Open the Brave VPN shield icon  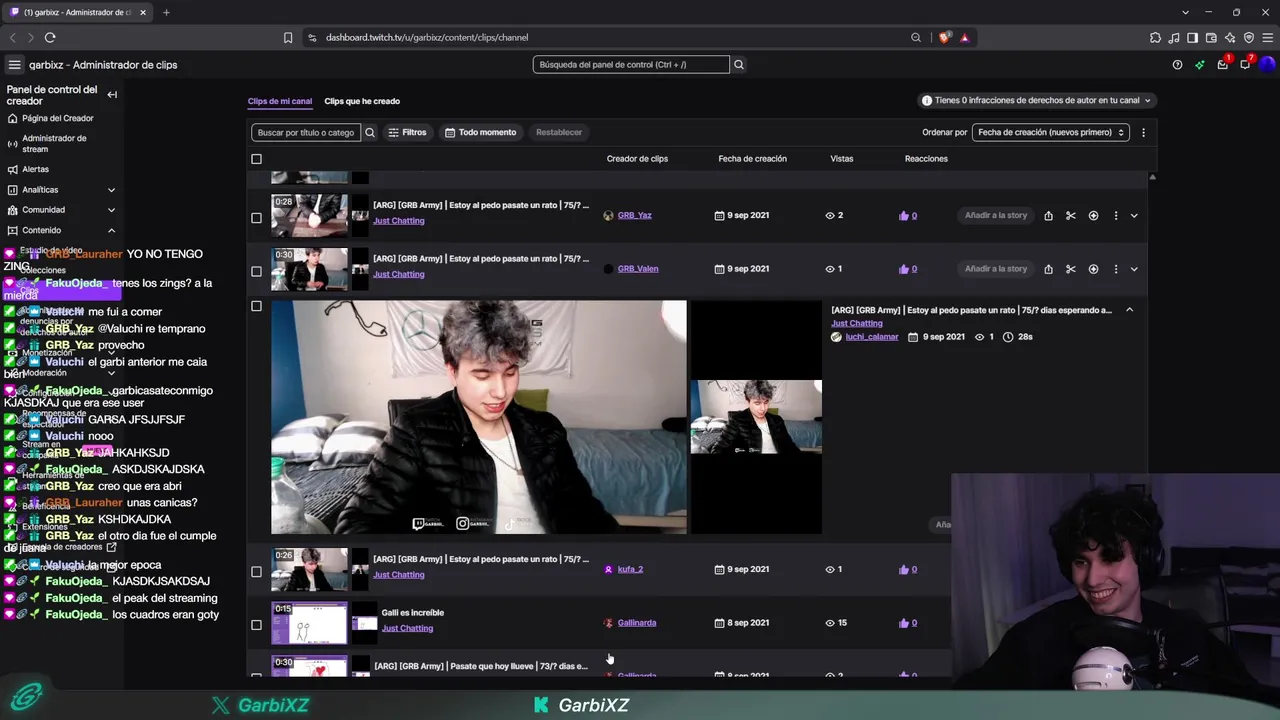tap(1249, 38)
